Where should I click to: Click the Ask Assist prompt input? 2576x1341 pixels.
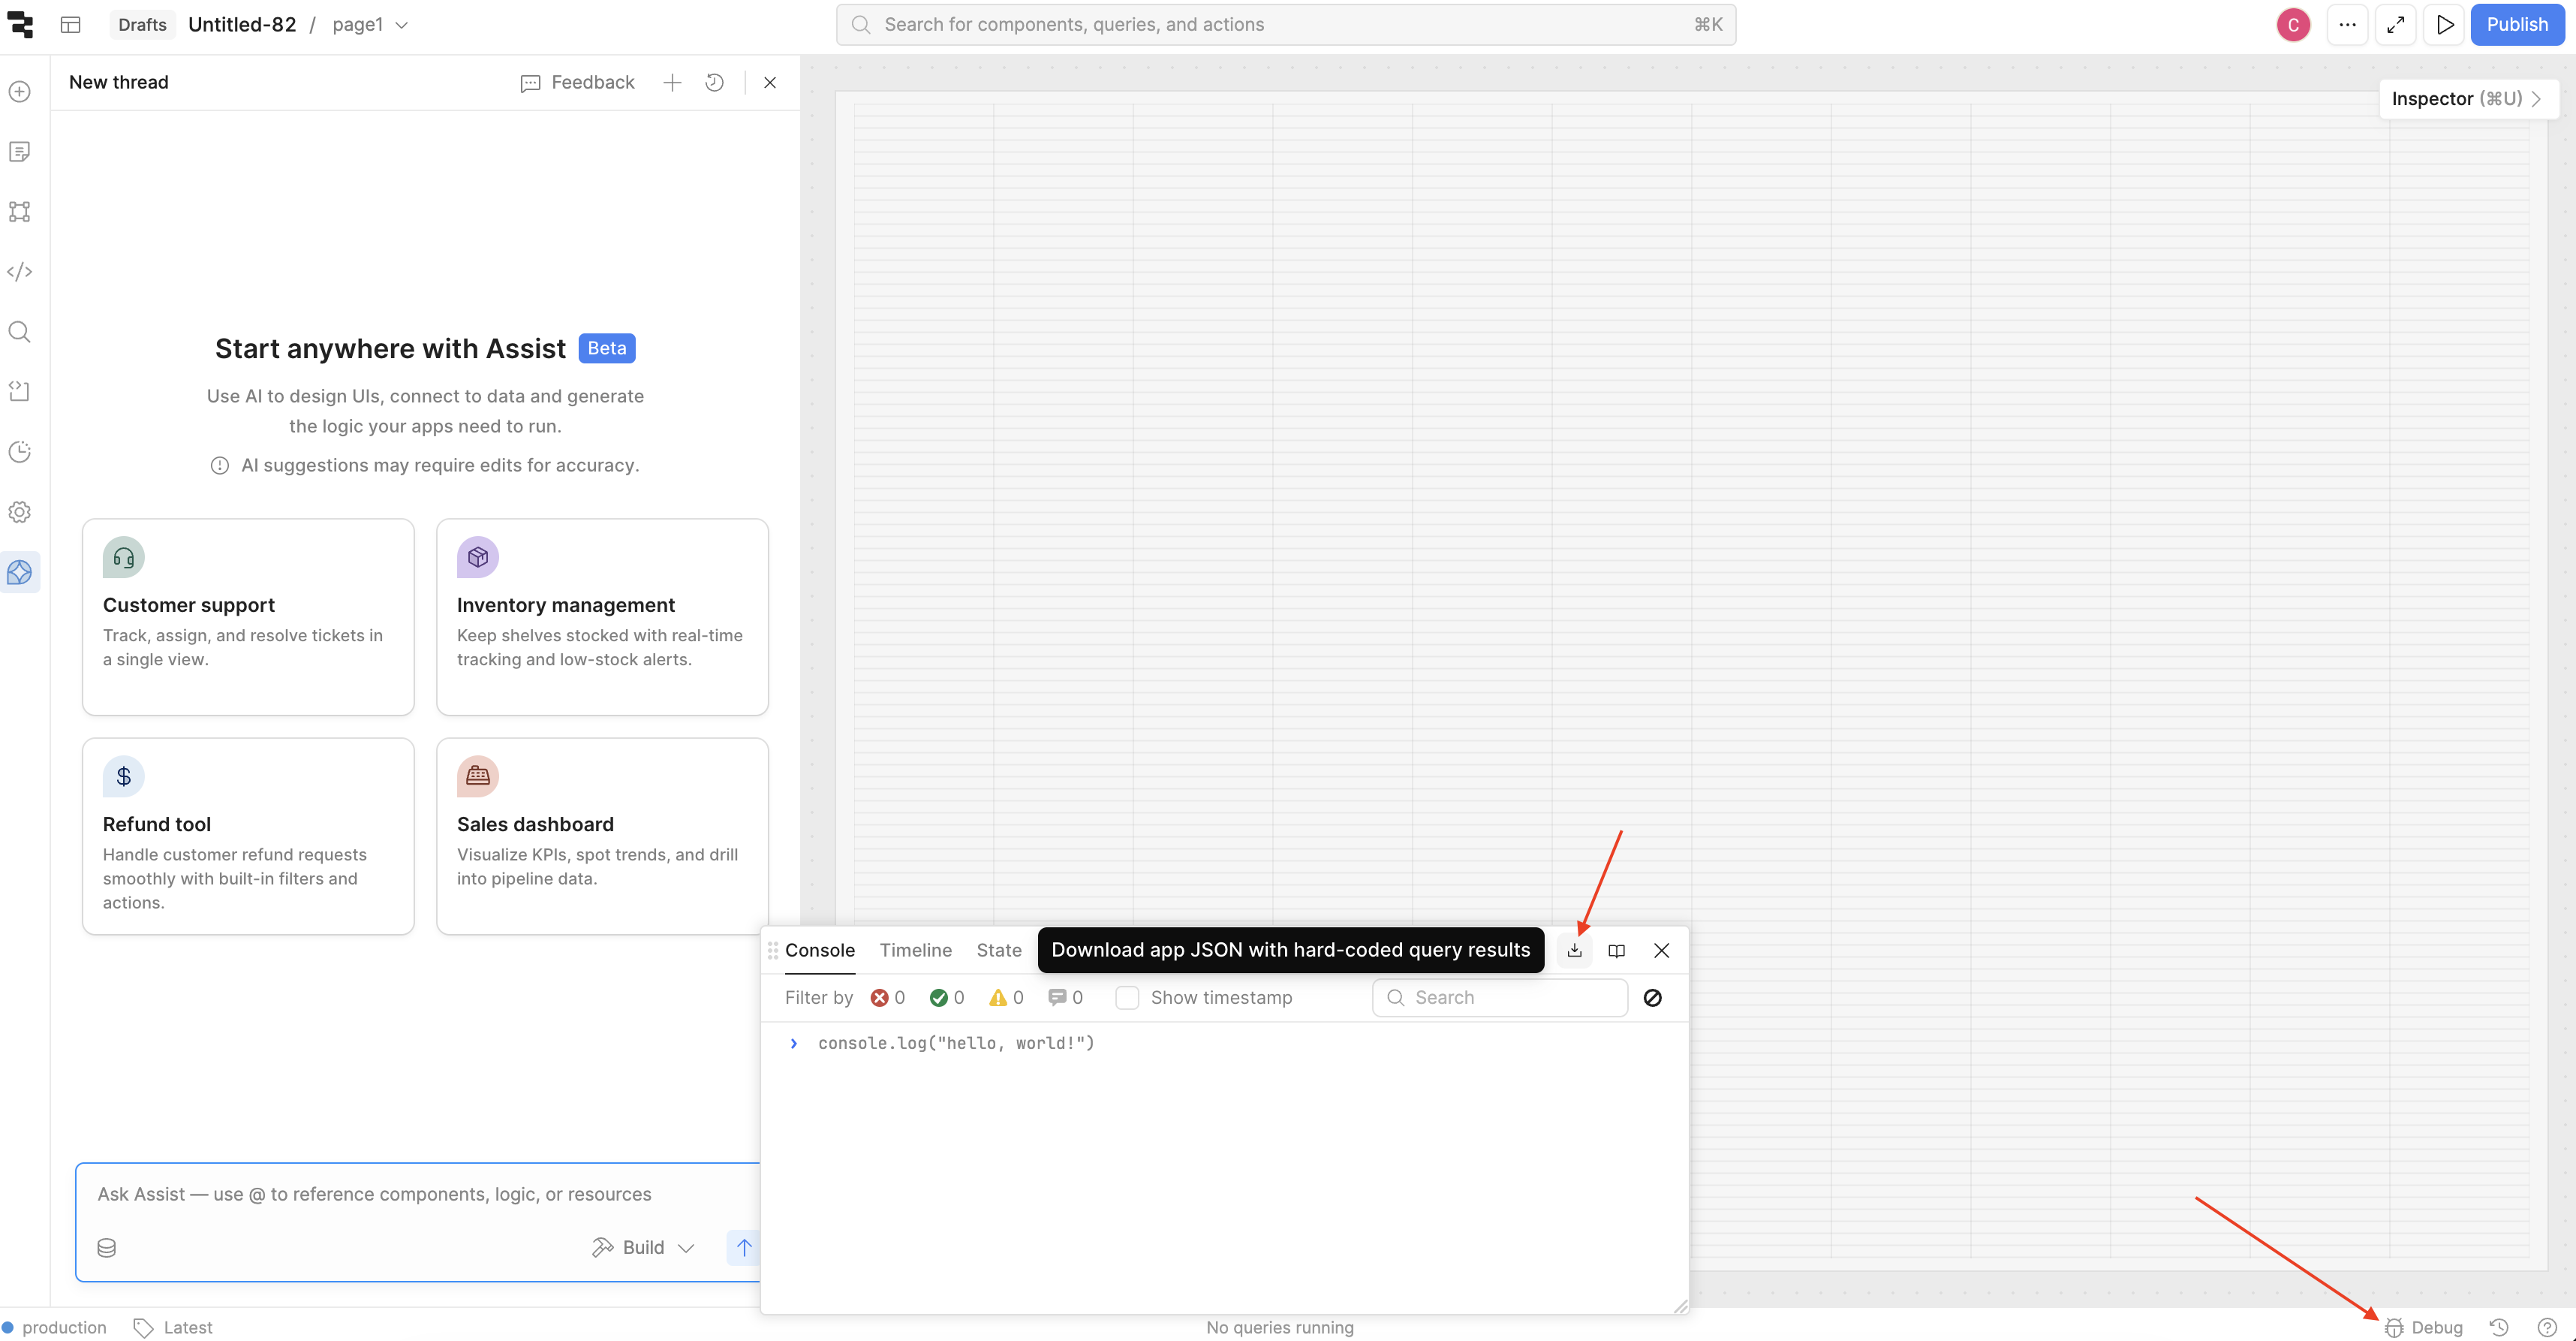[x=418, y=1195]
